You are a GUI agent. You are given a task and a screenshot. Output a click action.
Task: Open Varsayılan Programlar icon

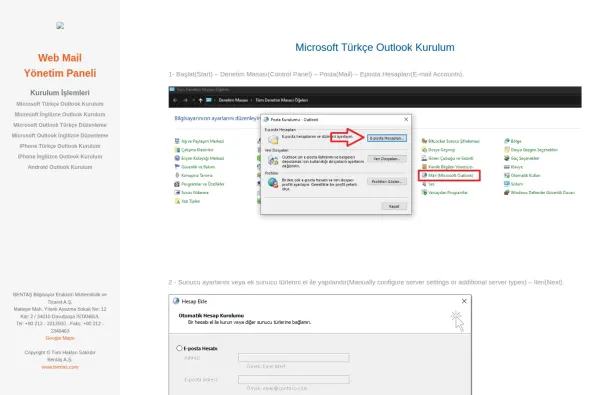[424, 193]
